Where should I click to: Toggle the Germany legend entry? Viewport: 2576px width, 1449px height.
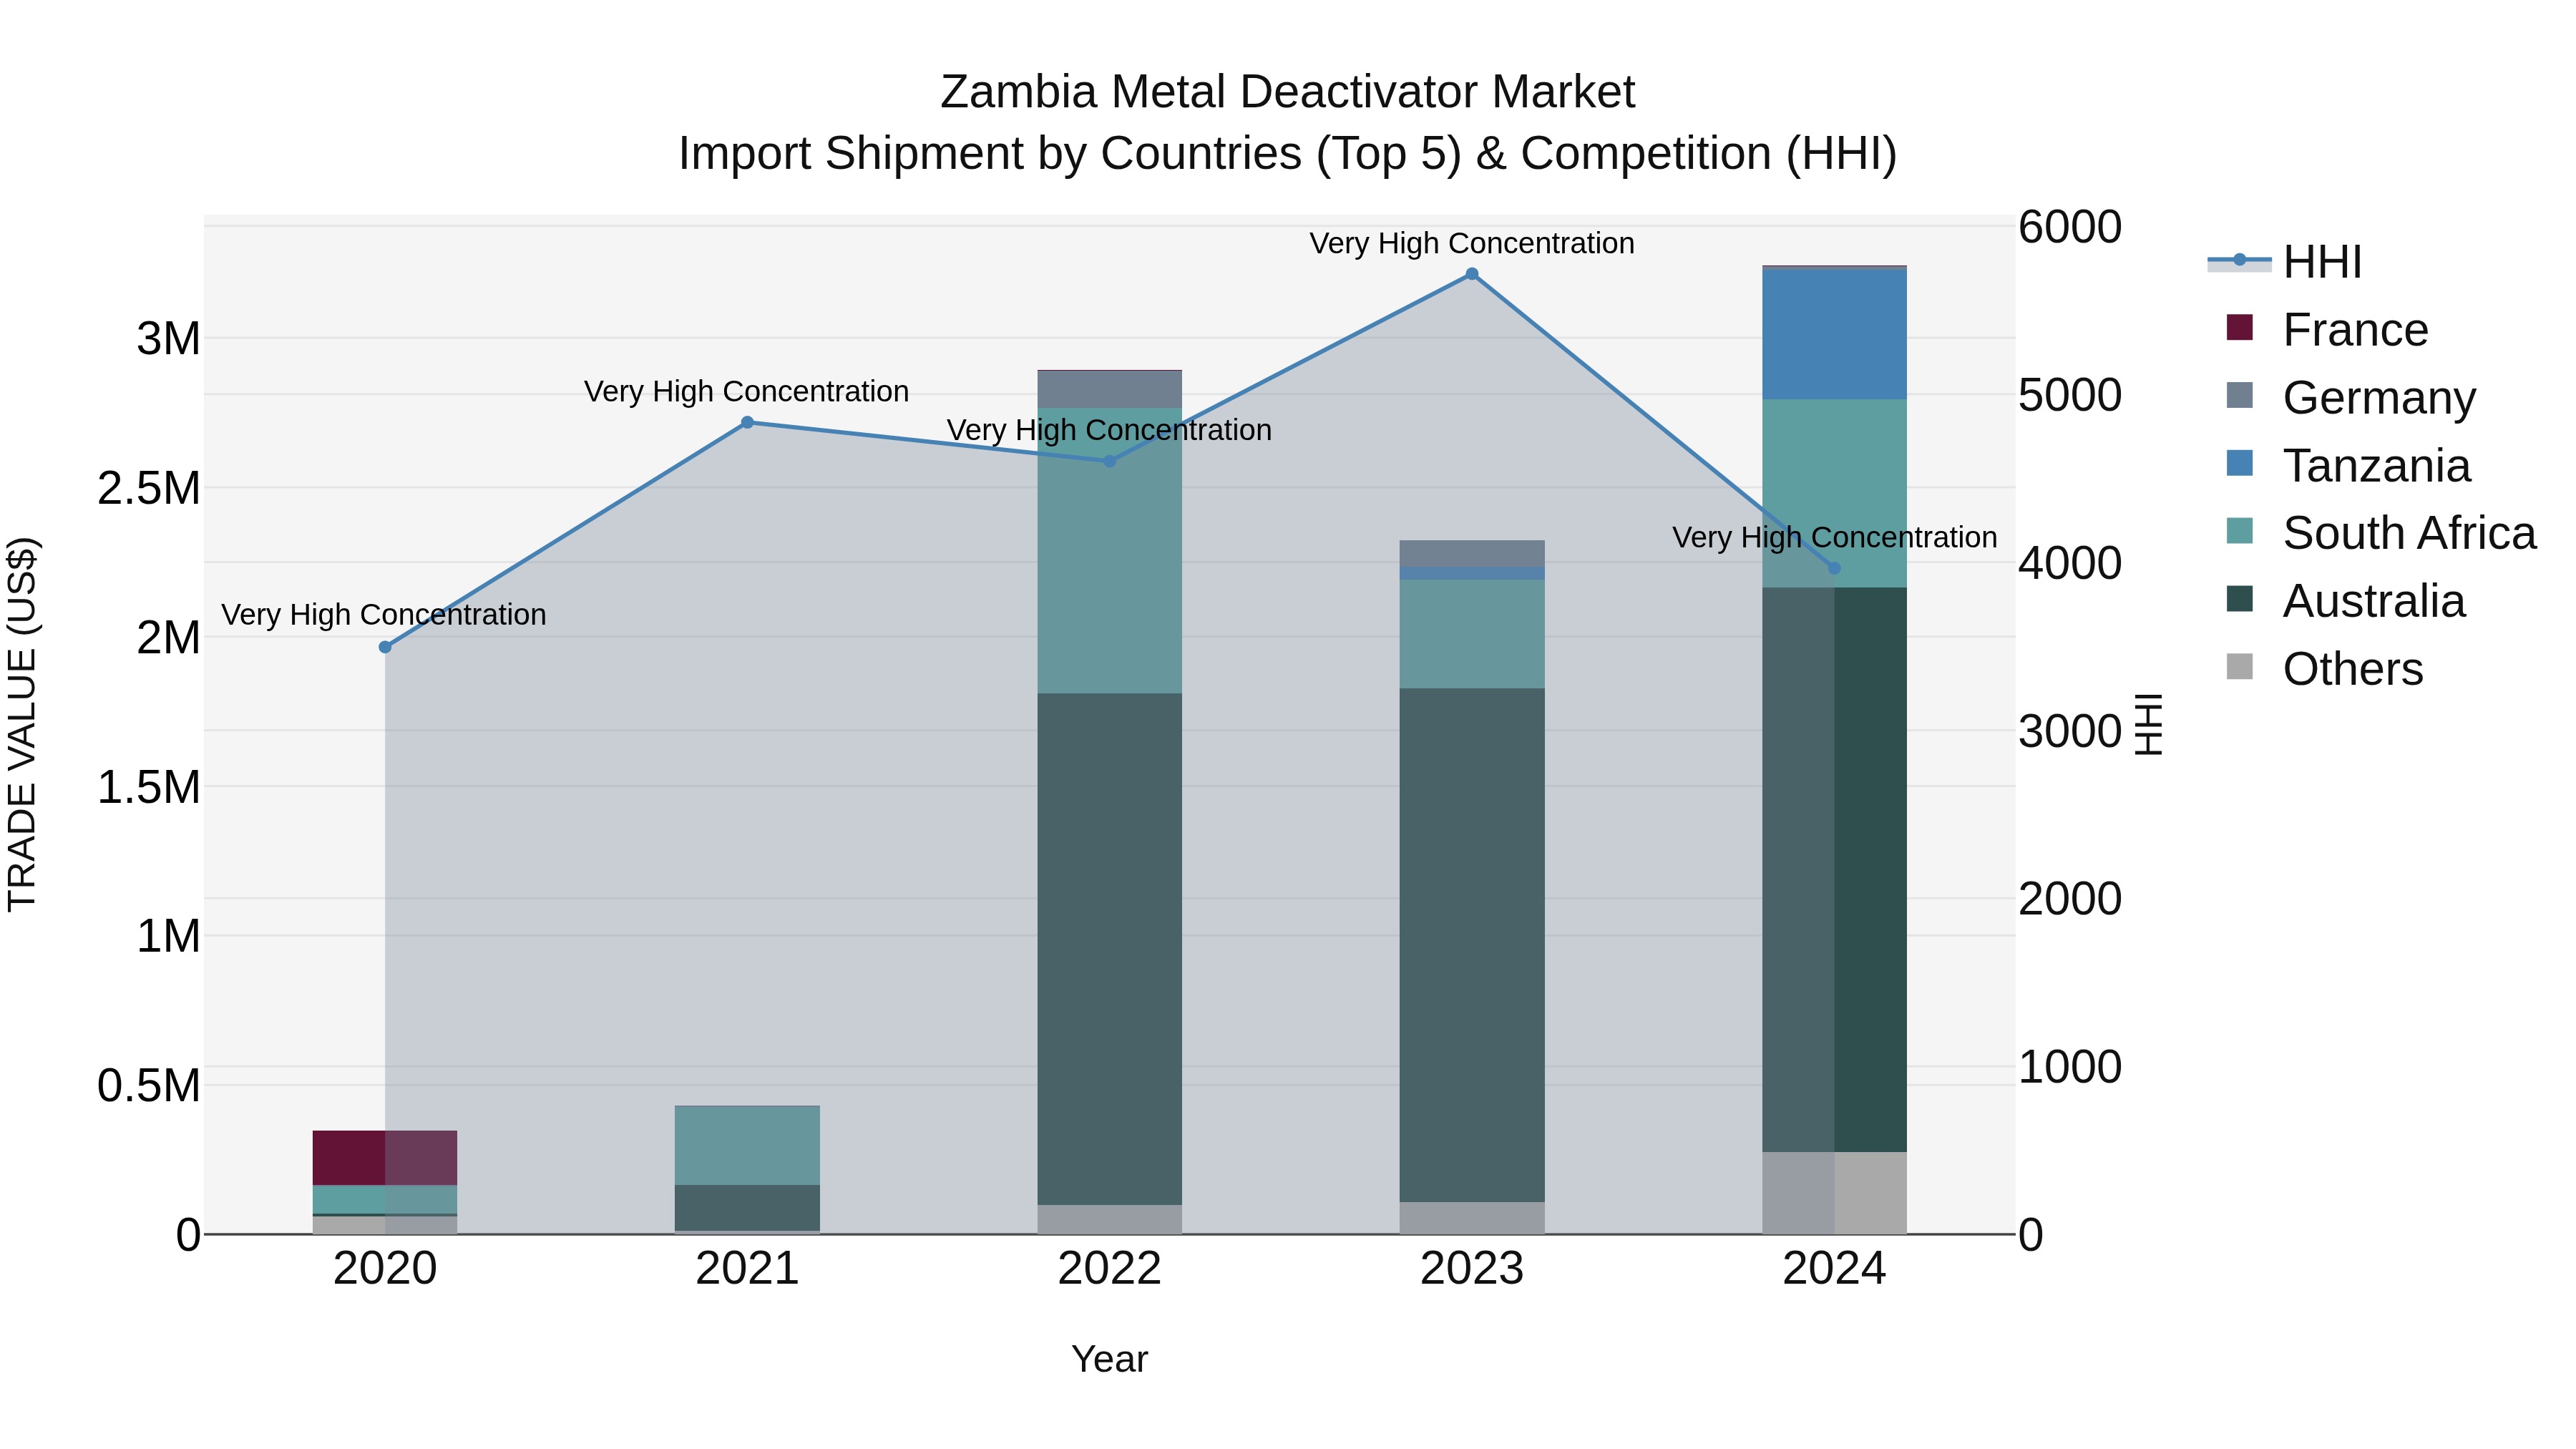(2351, 397)
